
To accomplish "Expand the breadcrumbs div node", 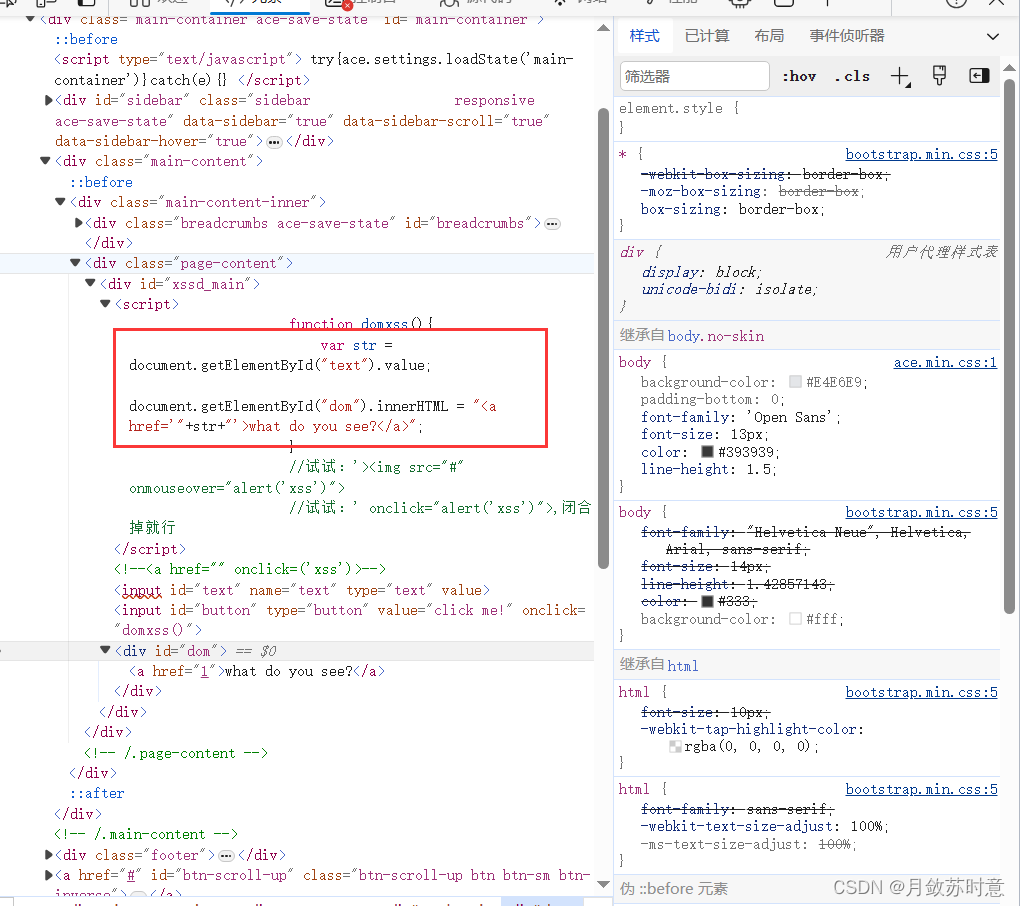I will tap(79, 223).
